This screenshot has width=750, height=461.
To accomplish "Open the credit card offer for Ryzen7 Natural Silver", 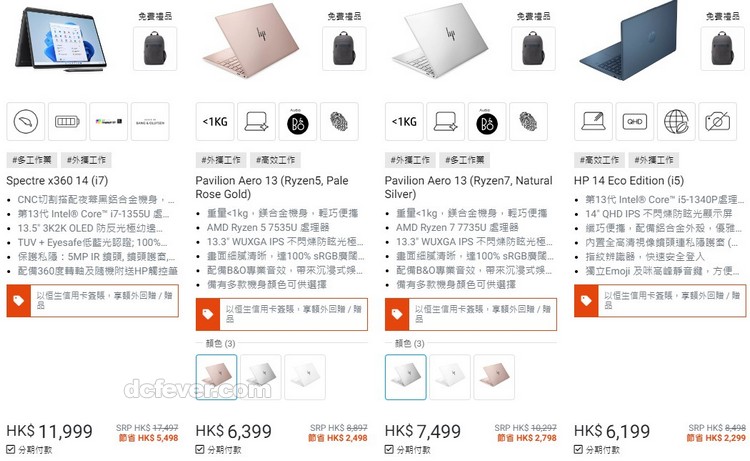I will (471, 315).
